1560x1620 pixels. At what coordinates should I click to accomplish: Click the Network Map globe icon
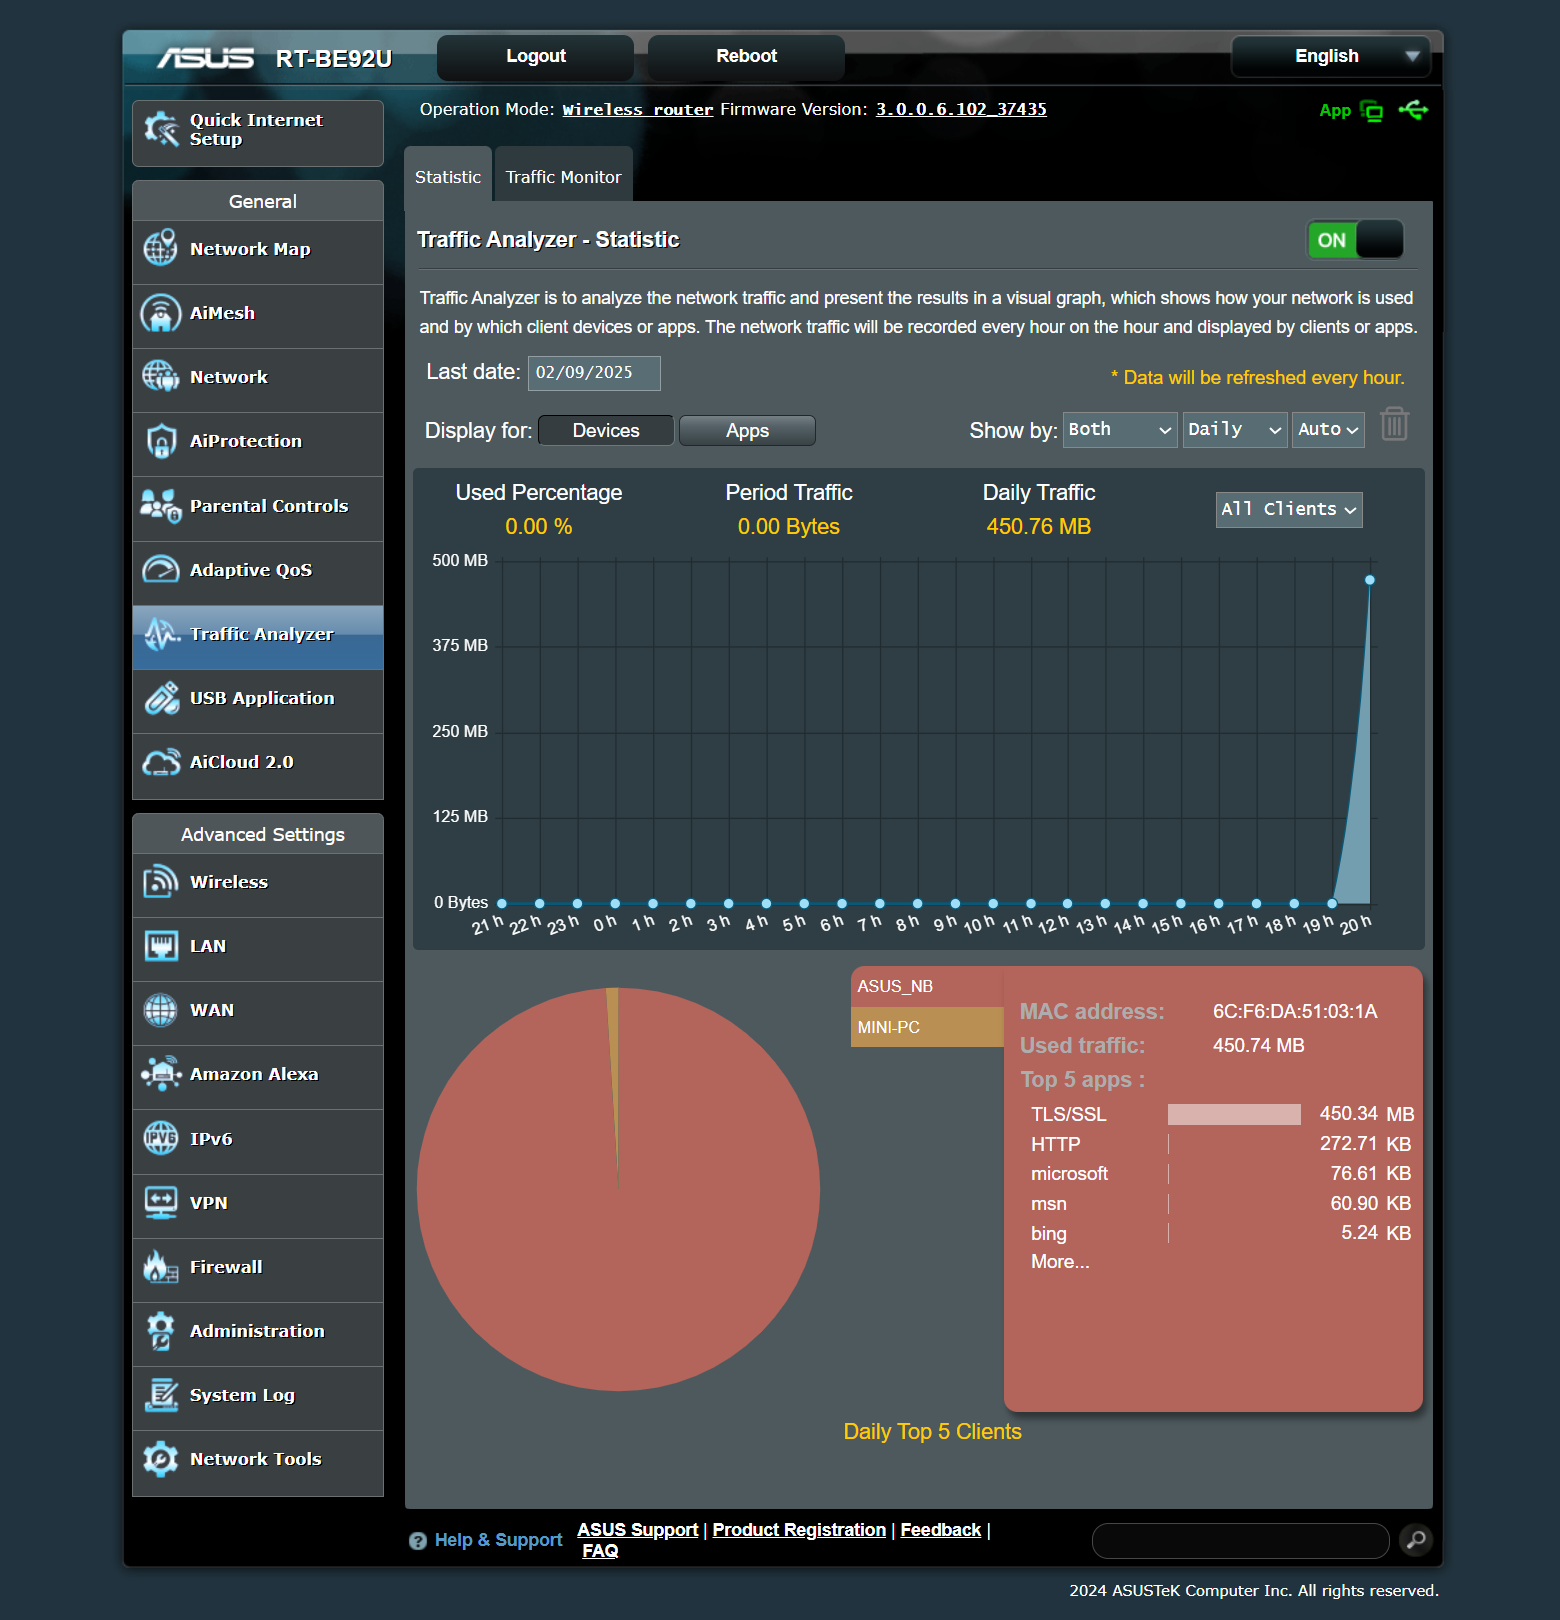161,248
